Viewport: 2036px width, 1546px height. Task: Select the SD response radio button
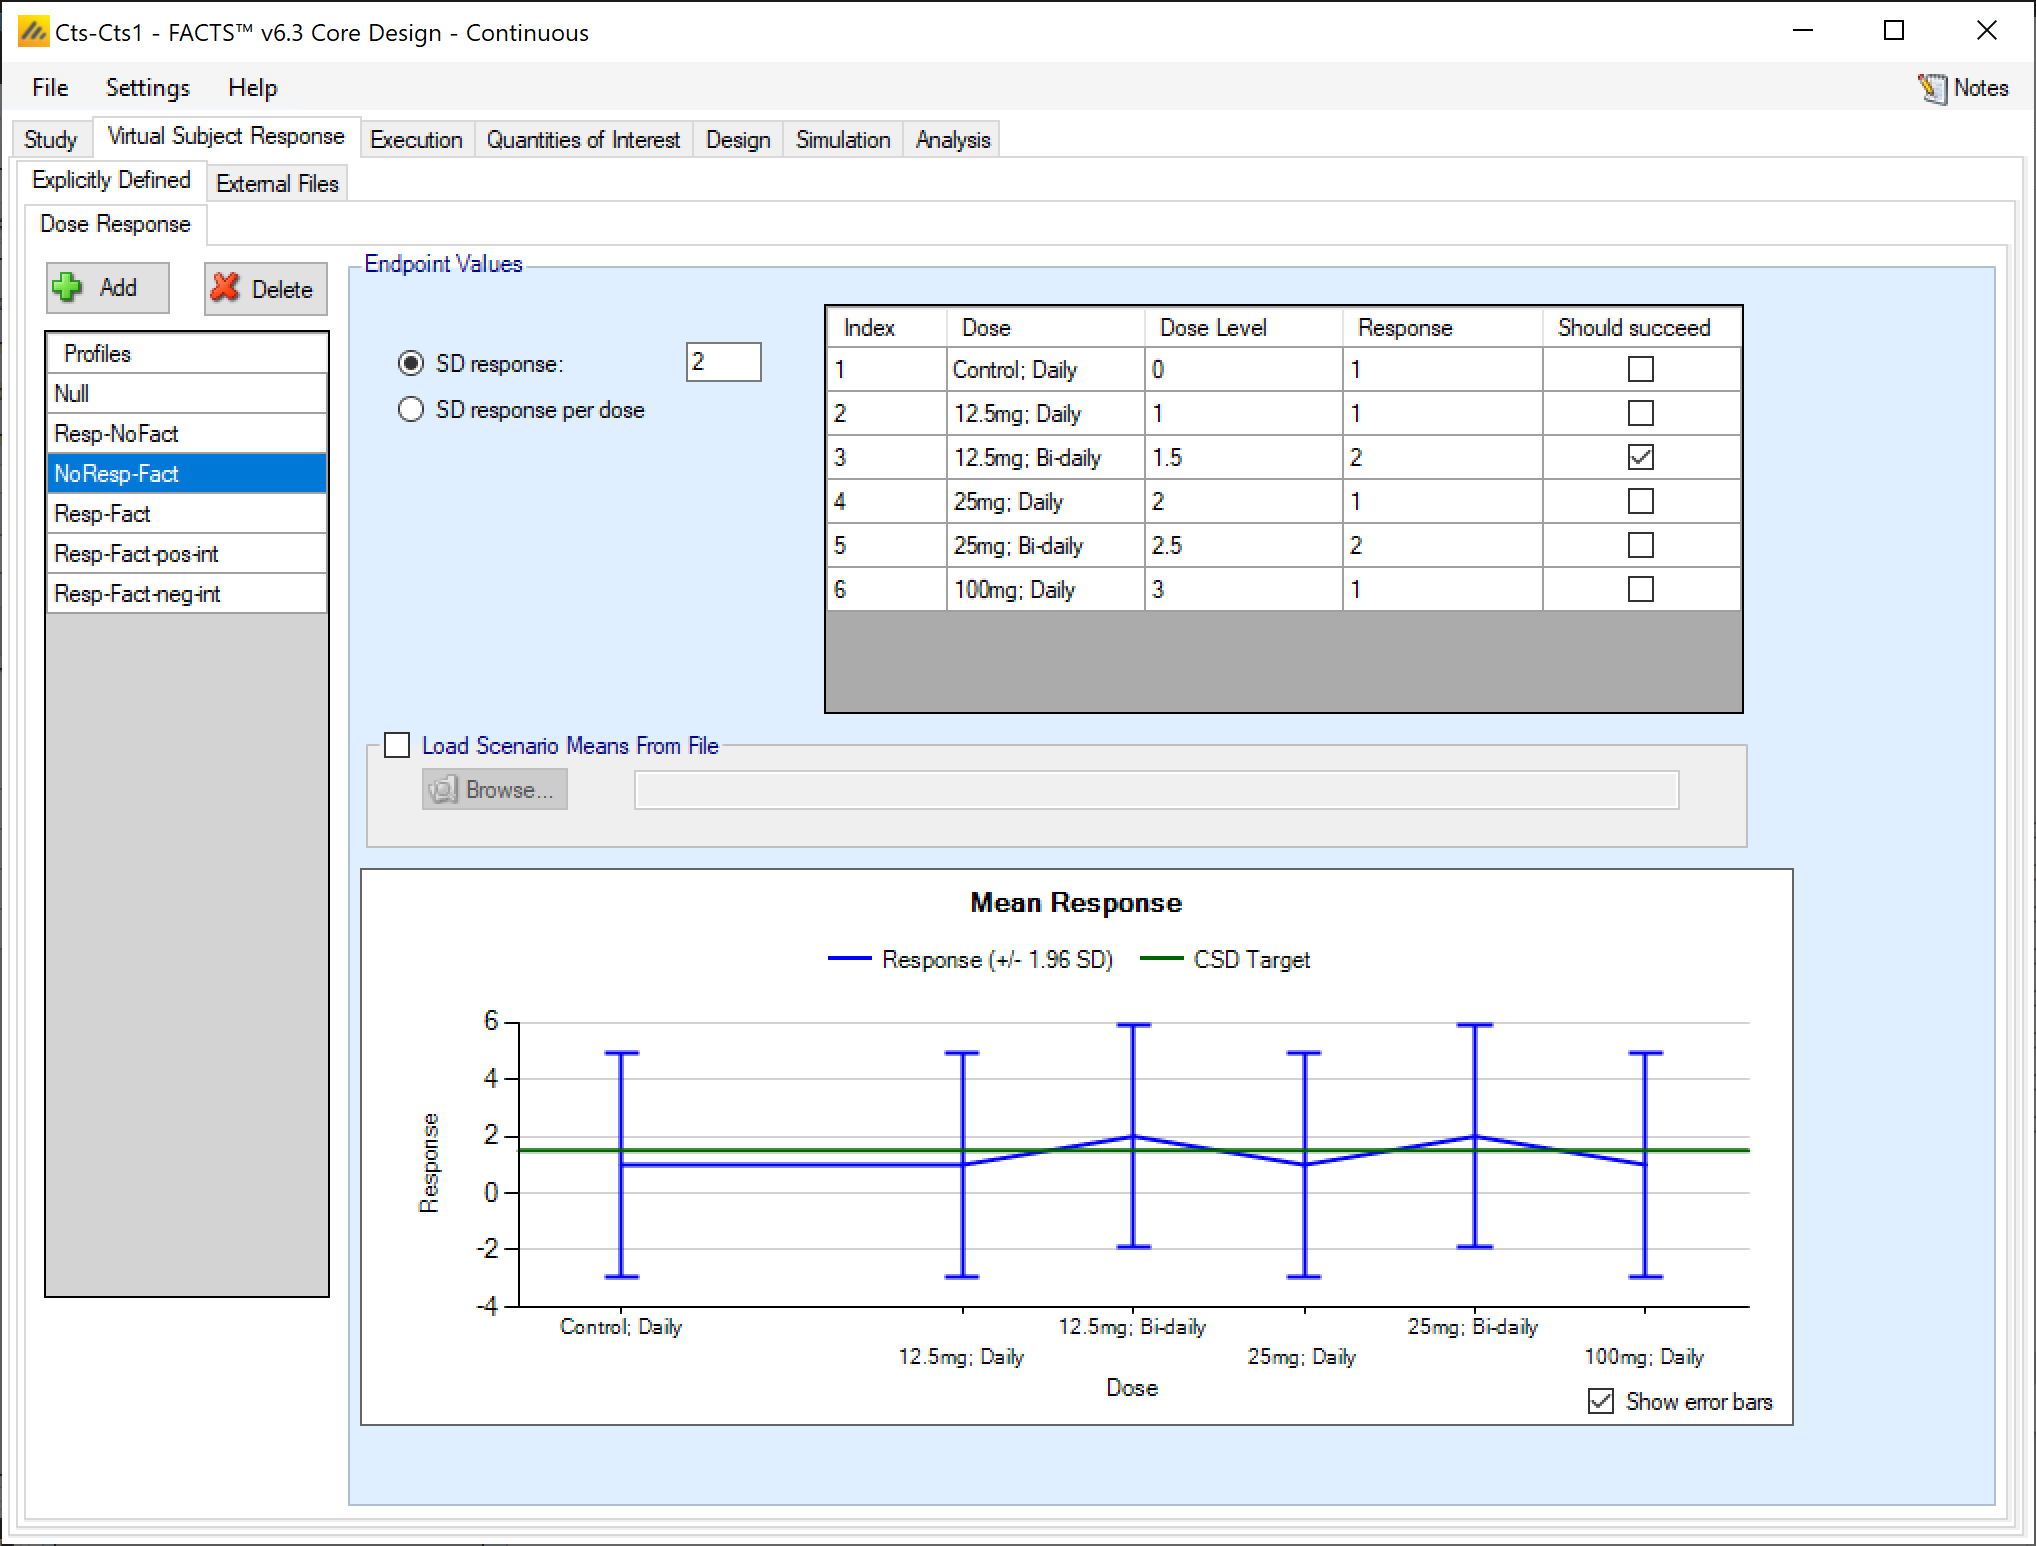click(x=411, y=364)
